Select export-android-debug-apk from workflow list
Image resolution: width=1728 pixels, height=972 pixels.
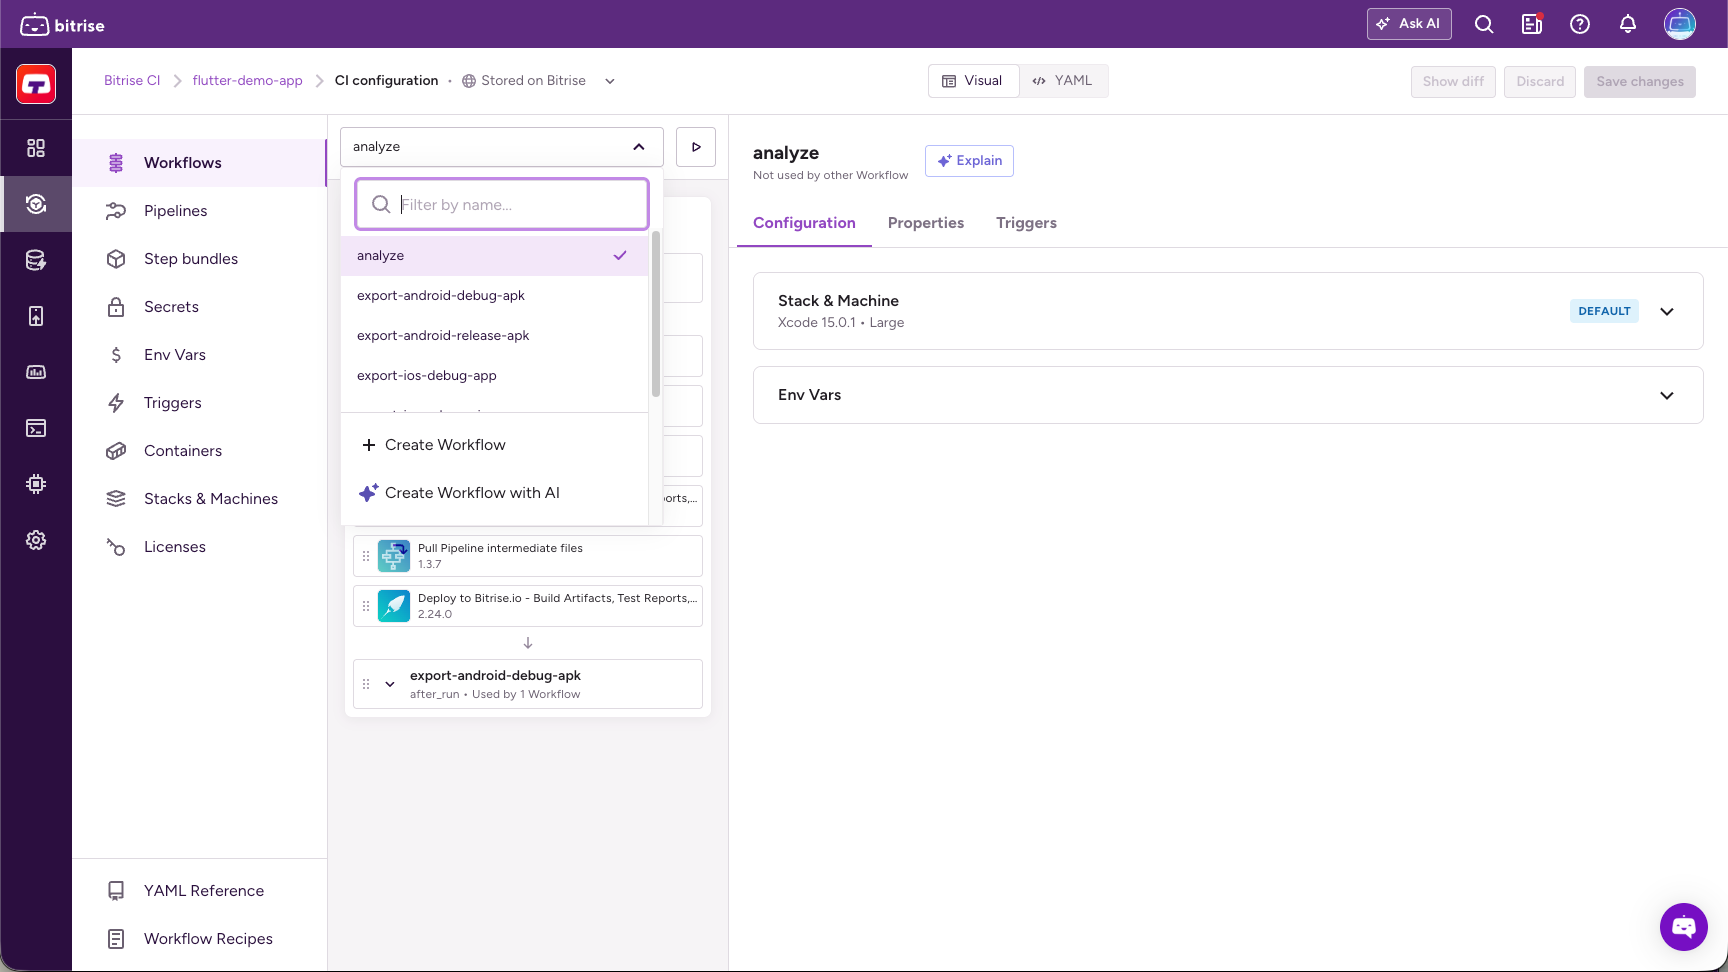(495, 296)
